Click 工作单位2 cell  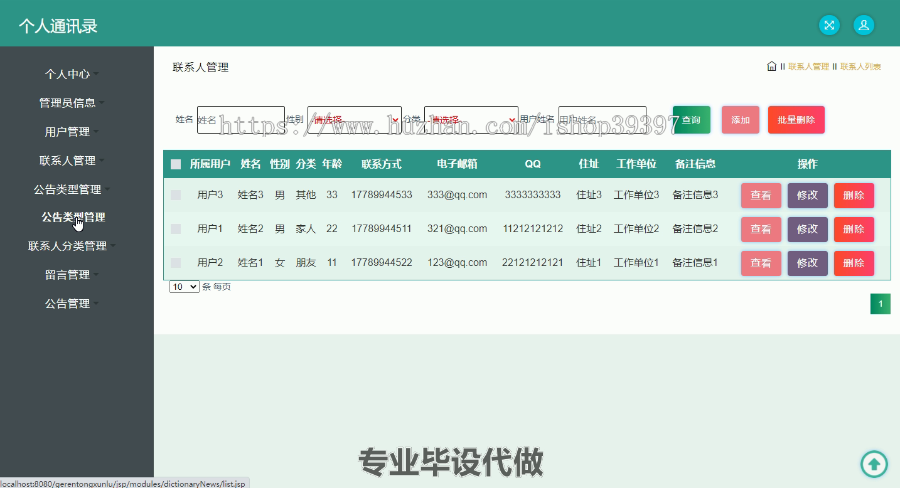(636, 228)
